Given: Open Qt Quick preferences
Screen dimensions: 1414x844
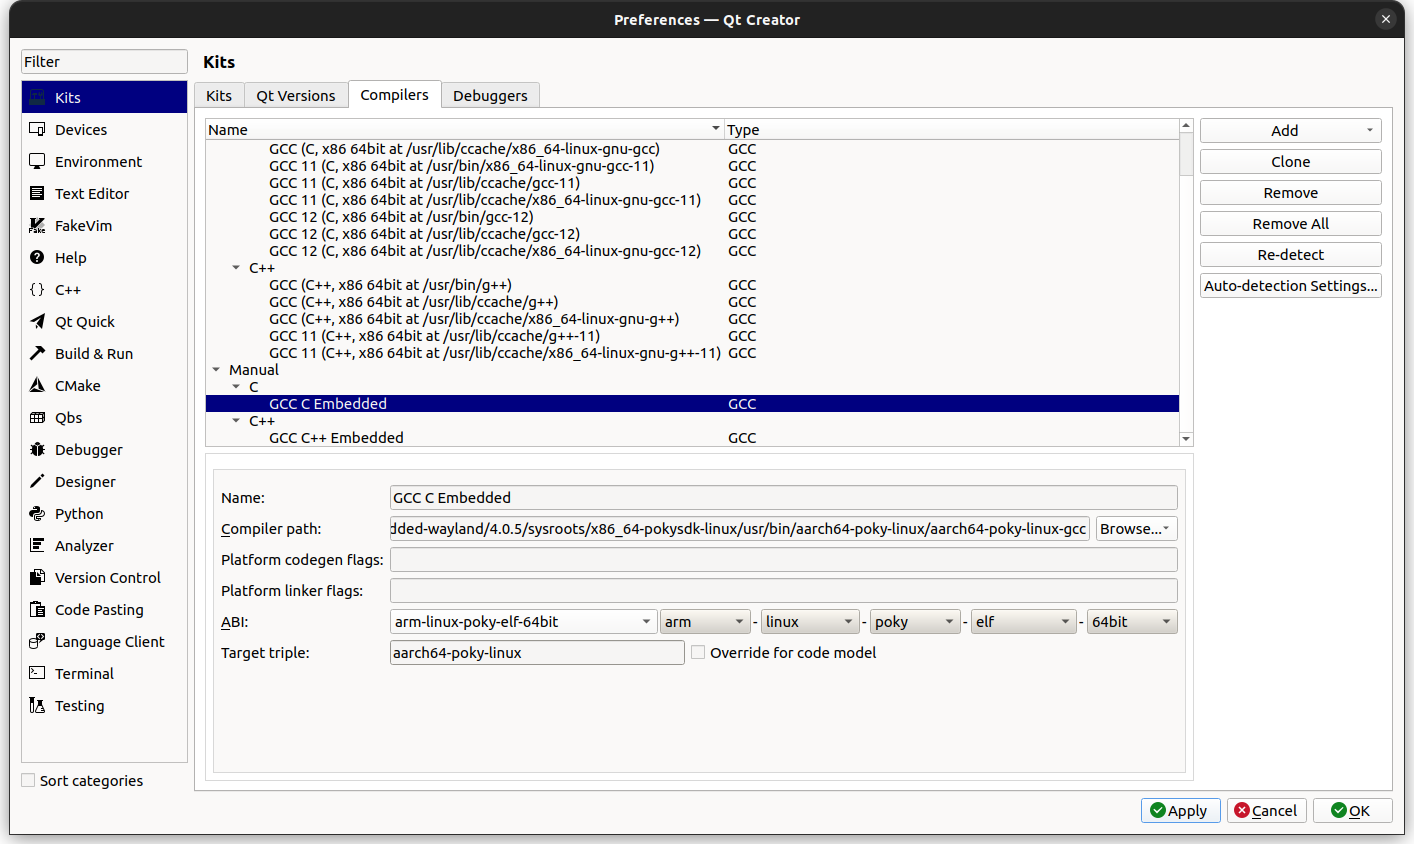Looking at the screenshot, I should (x=38, y=321).
